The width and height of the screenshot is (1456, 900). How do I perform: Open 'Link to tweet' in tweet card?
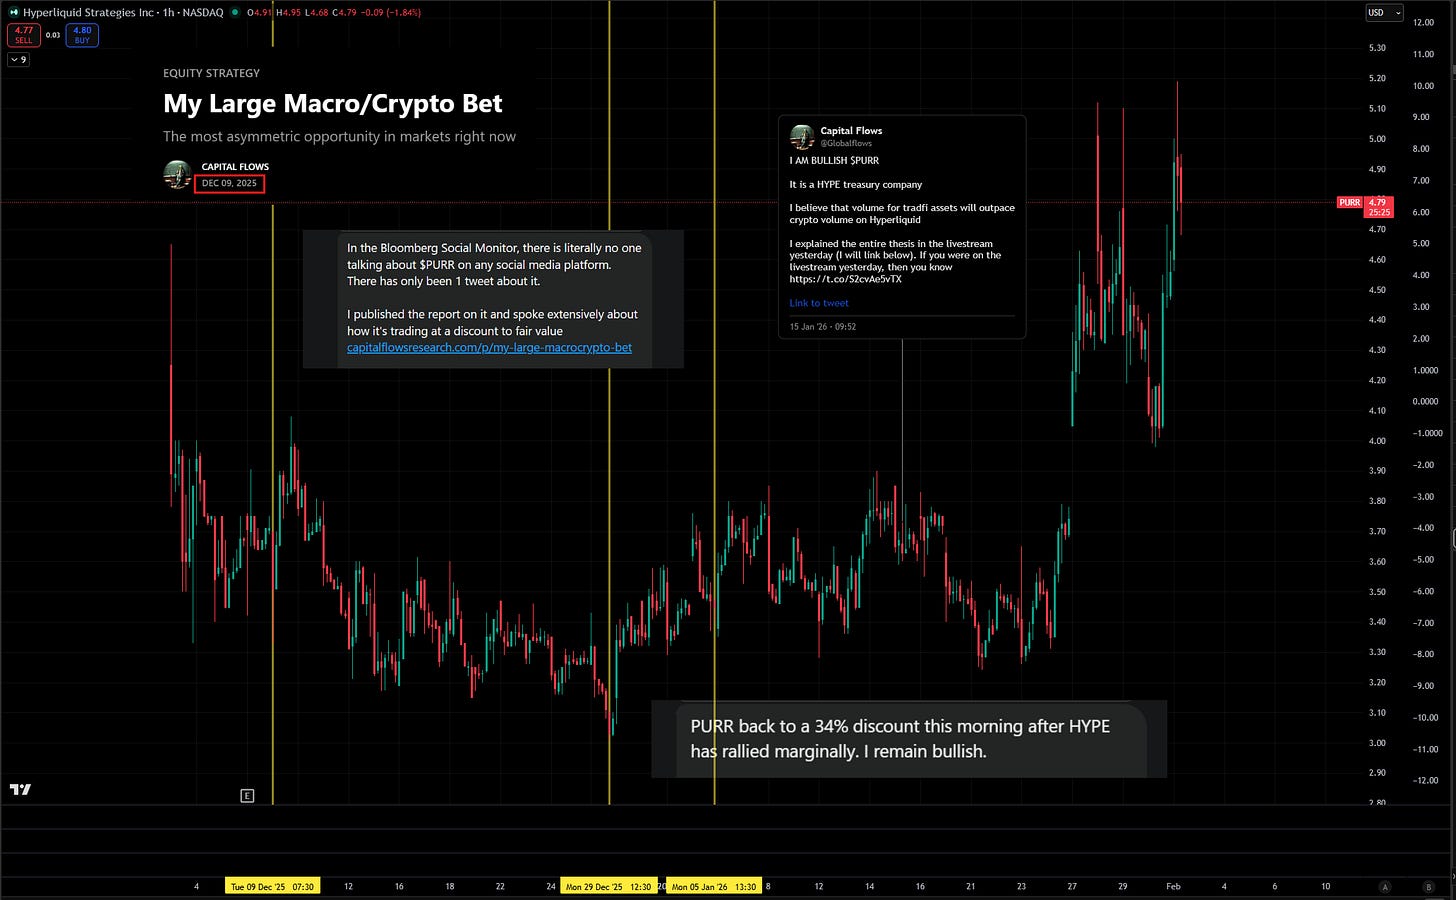[818, 303]
